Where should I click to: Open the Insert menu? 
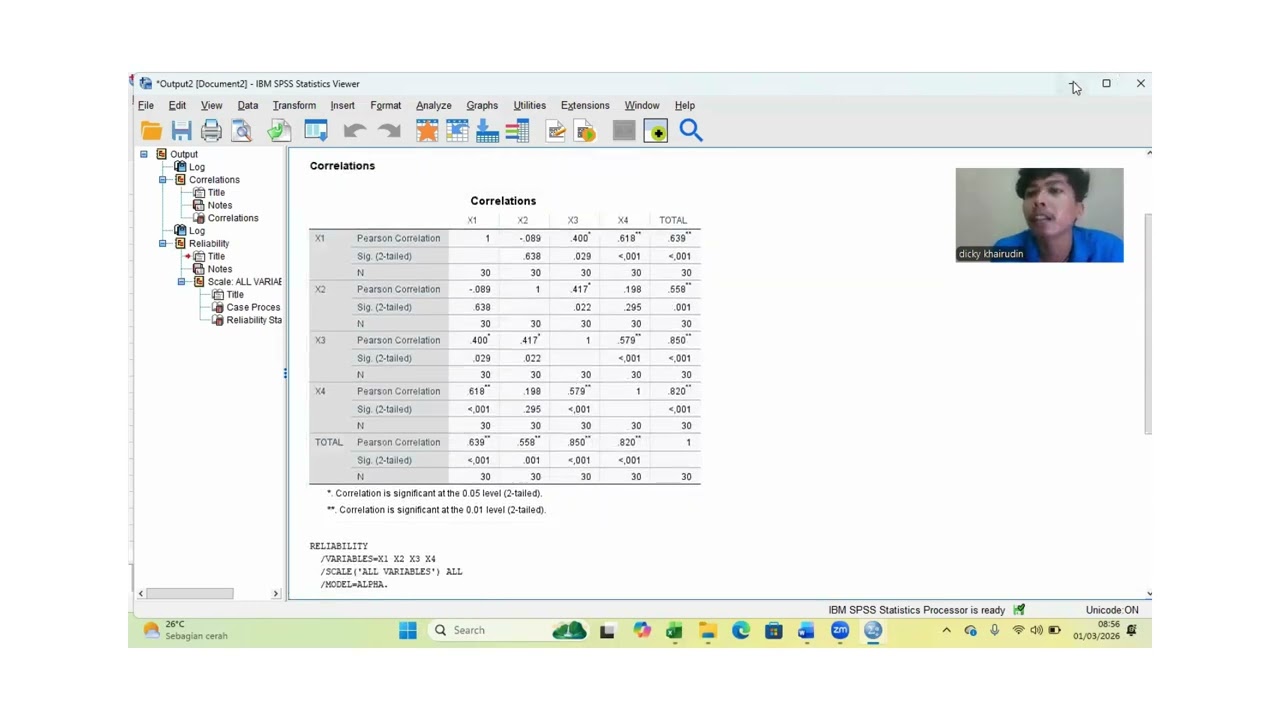[x=342, y=105]
